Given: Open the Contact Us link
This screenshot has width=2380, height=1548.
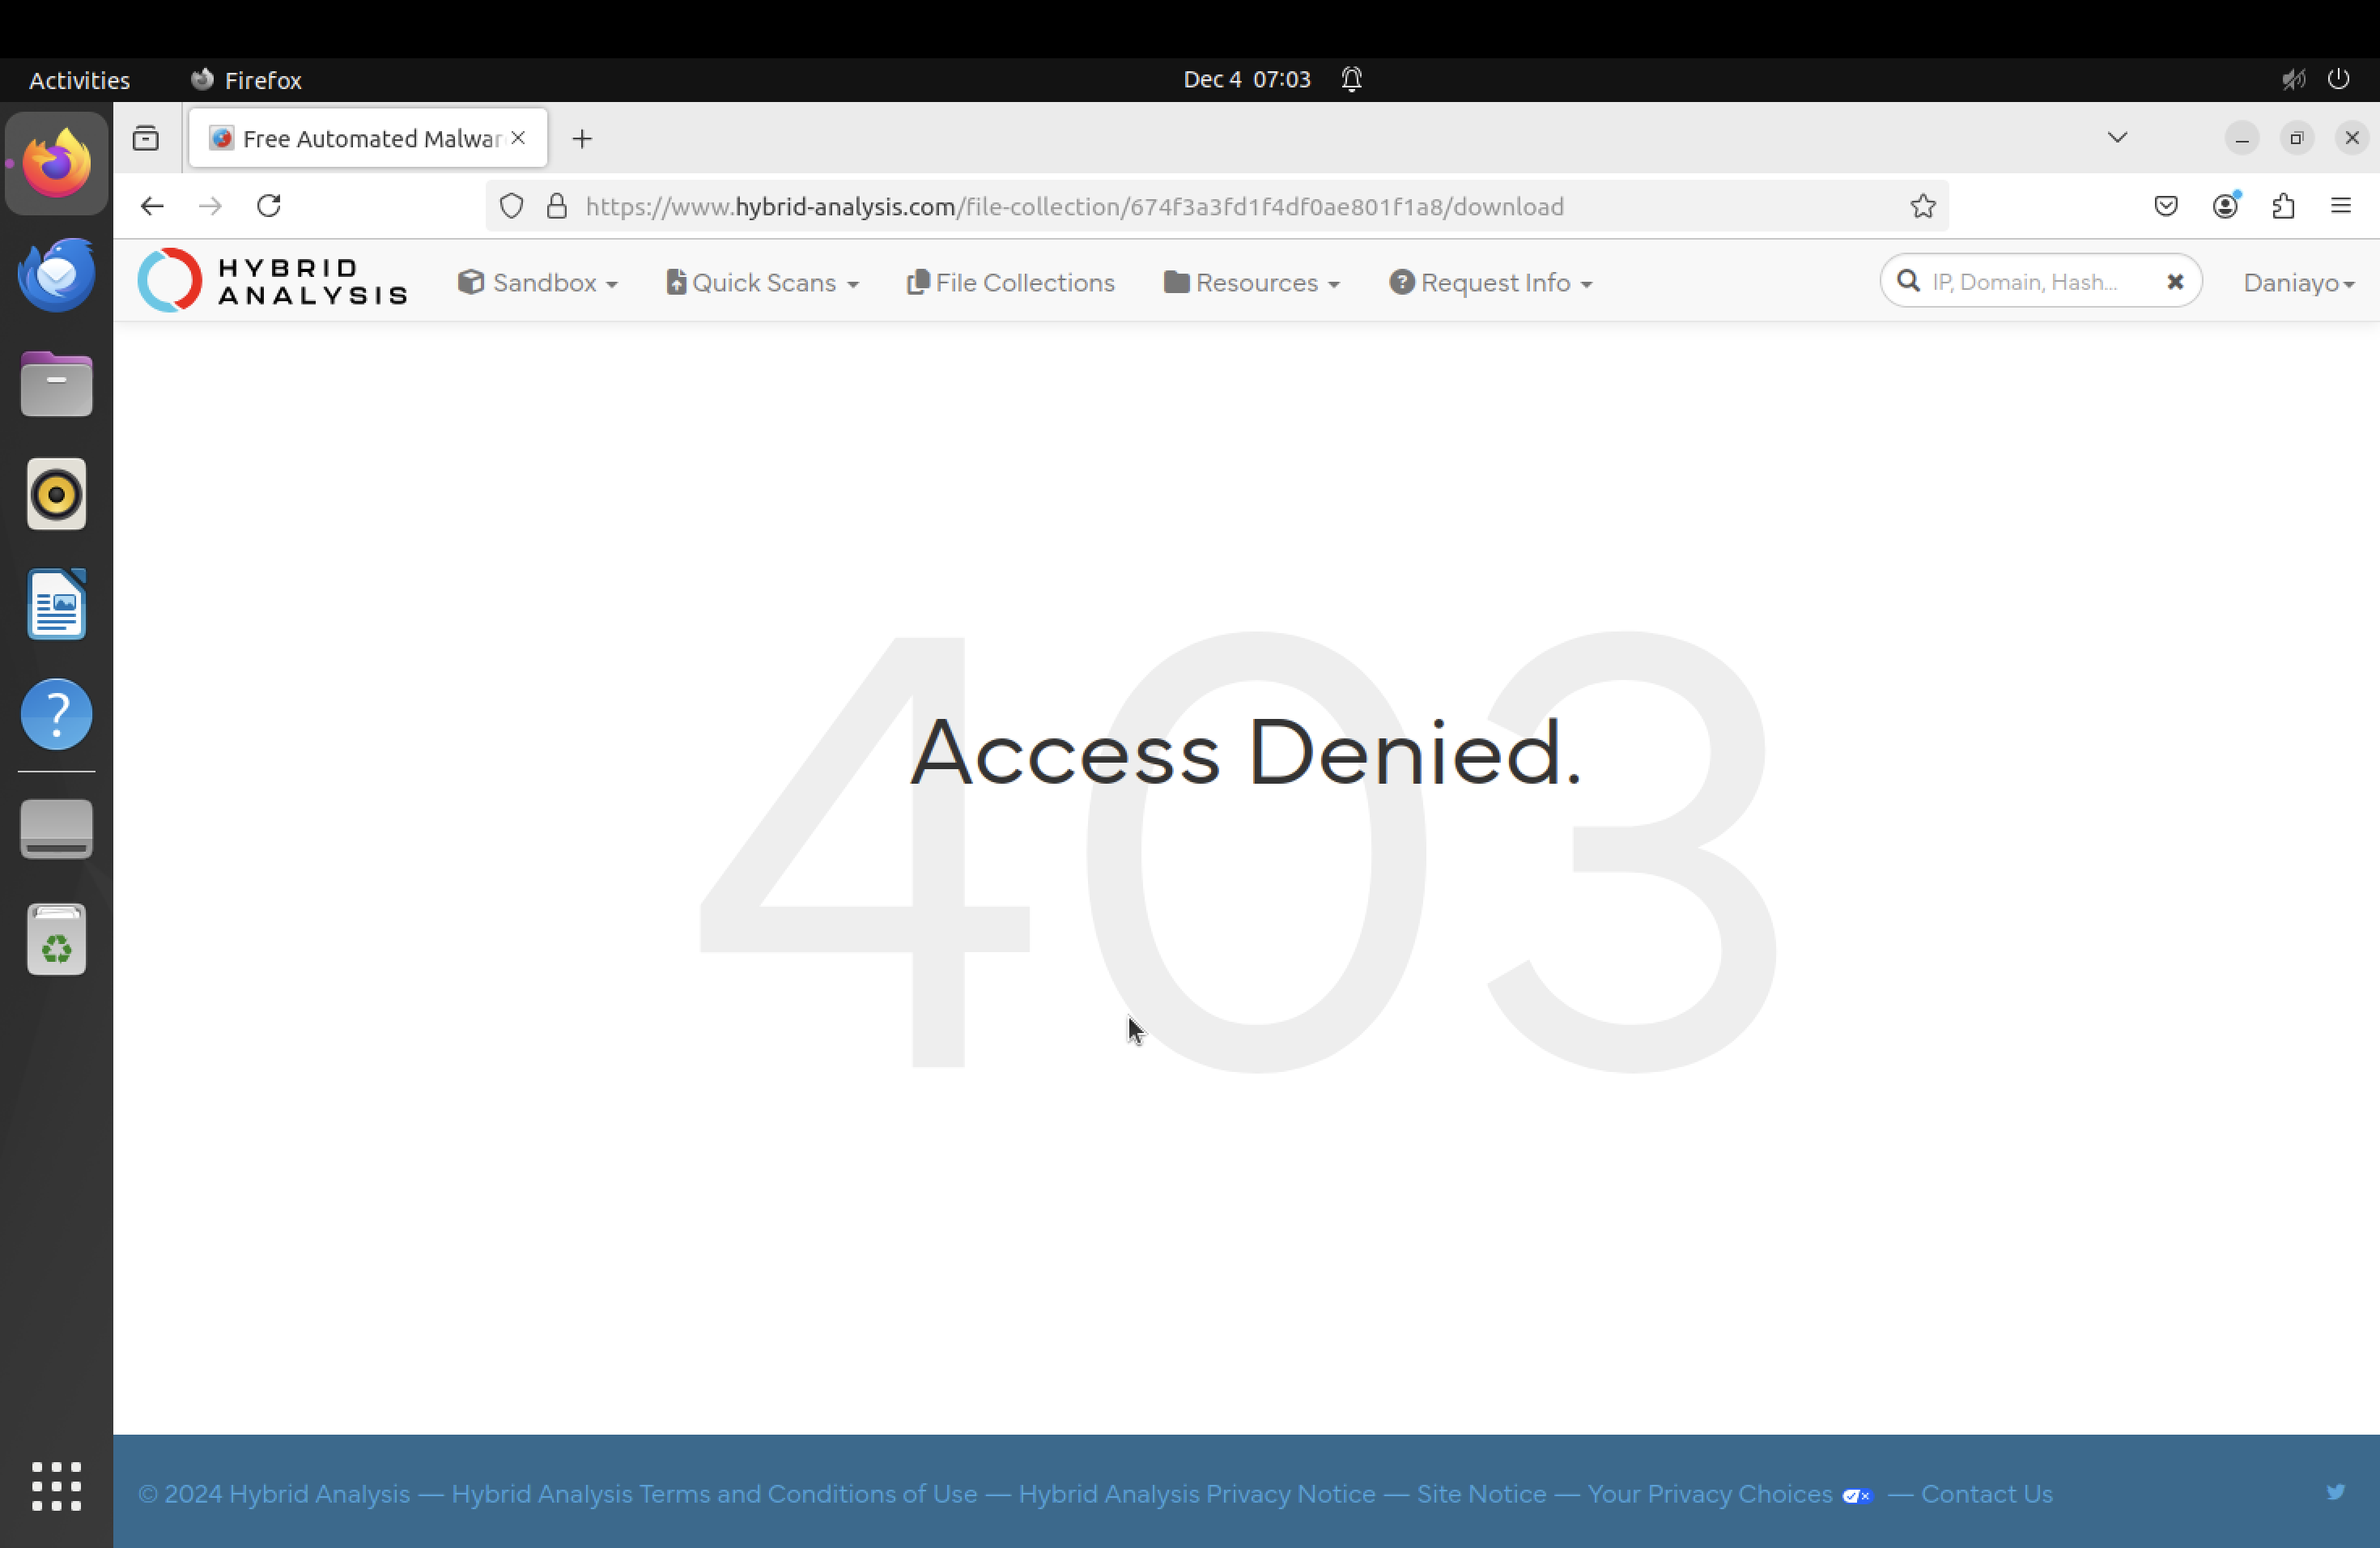Looking at the screenshot, I should point(1986,1493).
